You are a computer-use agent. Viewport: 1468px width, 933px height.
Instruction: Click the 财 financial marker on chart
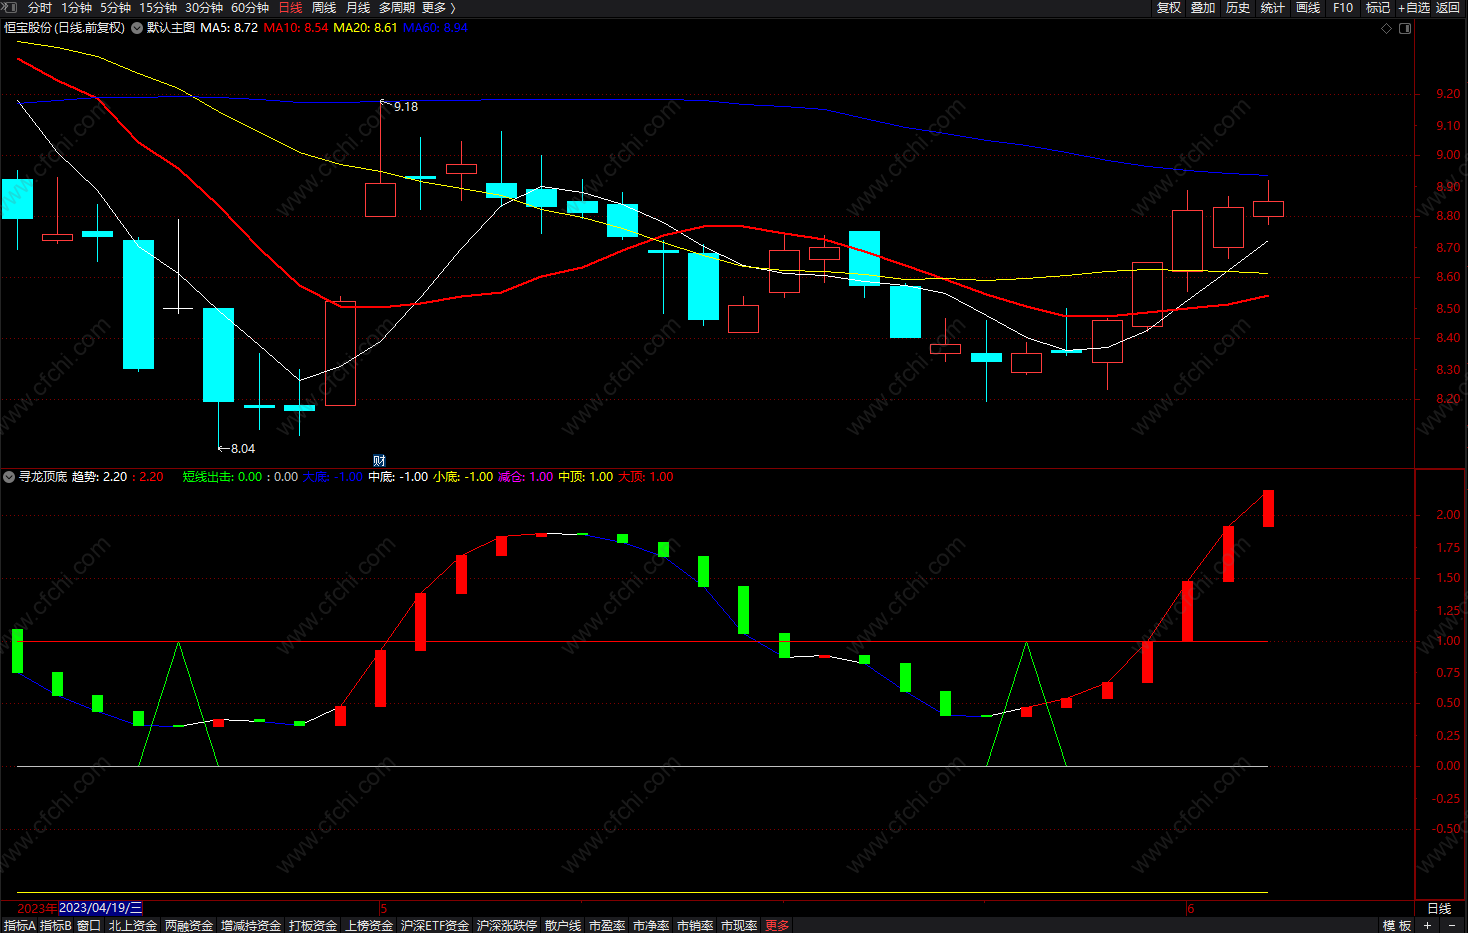click(379, 461)
